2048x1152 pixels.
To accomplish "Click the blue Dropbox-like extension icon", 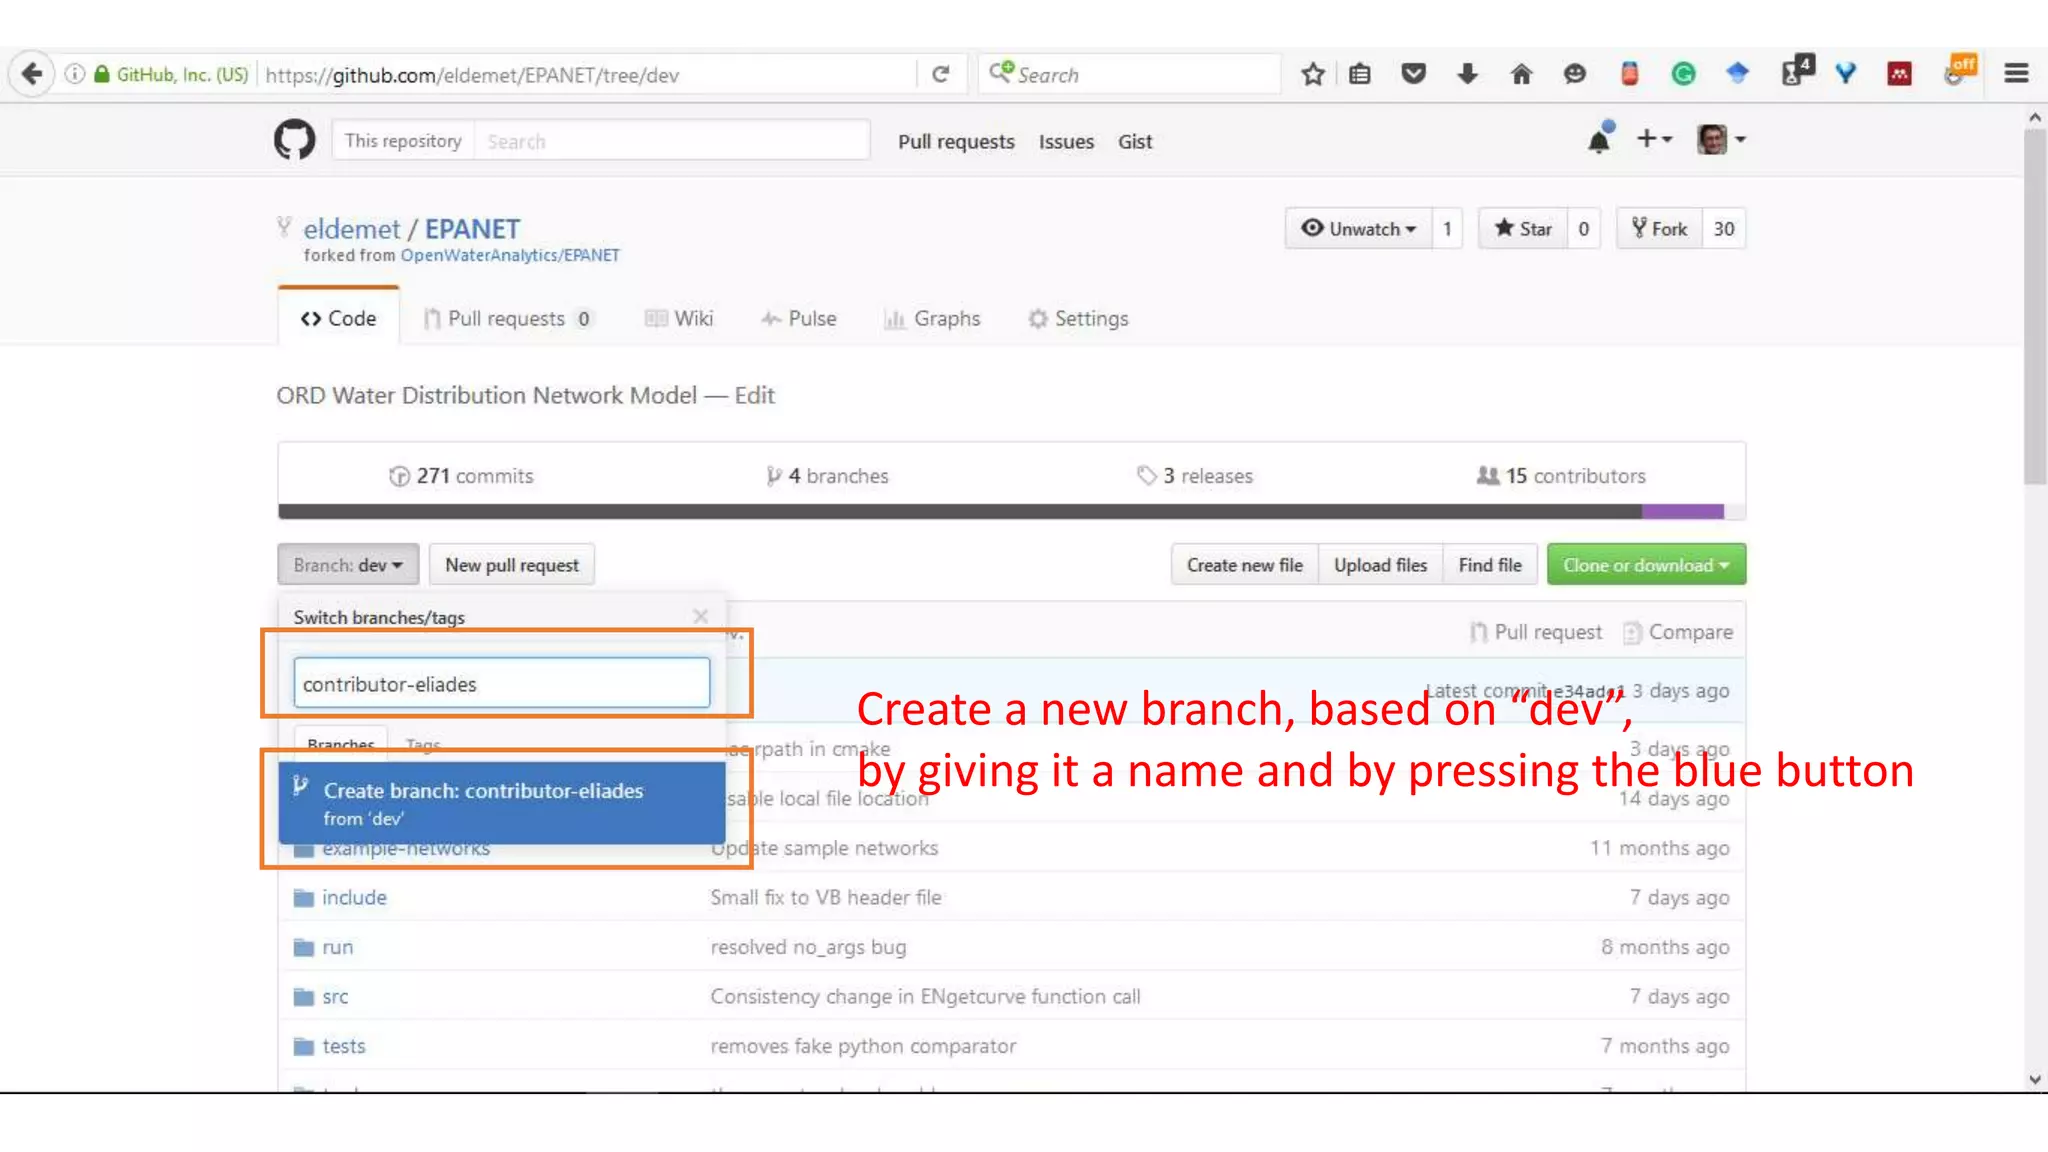I will pos(1737,74).
